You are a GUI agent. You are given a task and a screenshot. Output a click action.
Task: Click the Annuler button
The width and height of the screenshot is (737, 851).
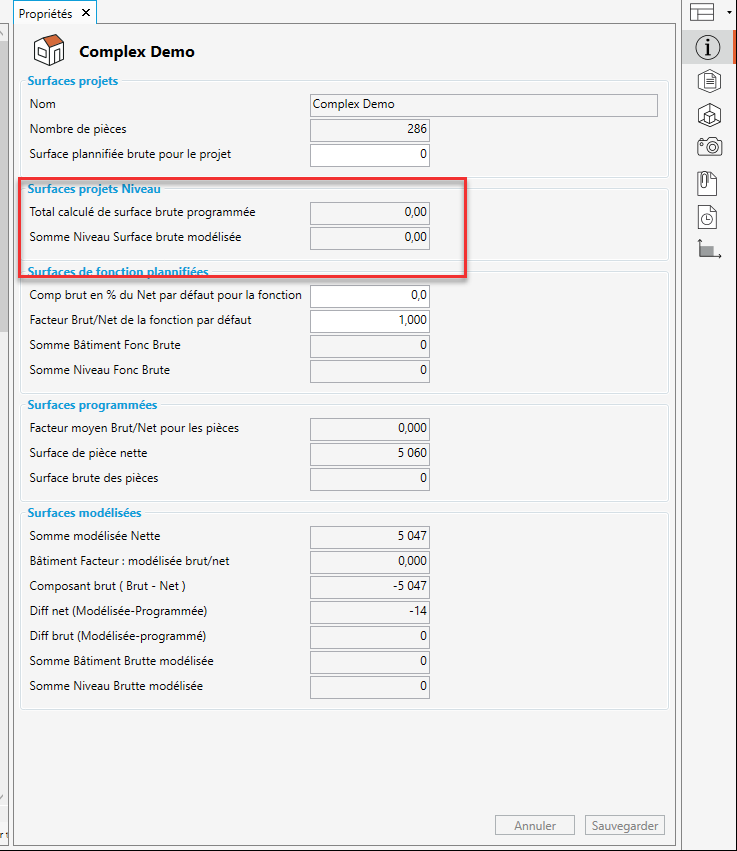(x=535, y=826)
